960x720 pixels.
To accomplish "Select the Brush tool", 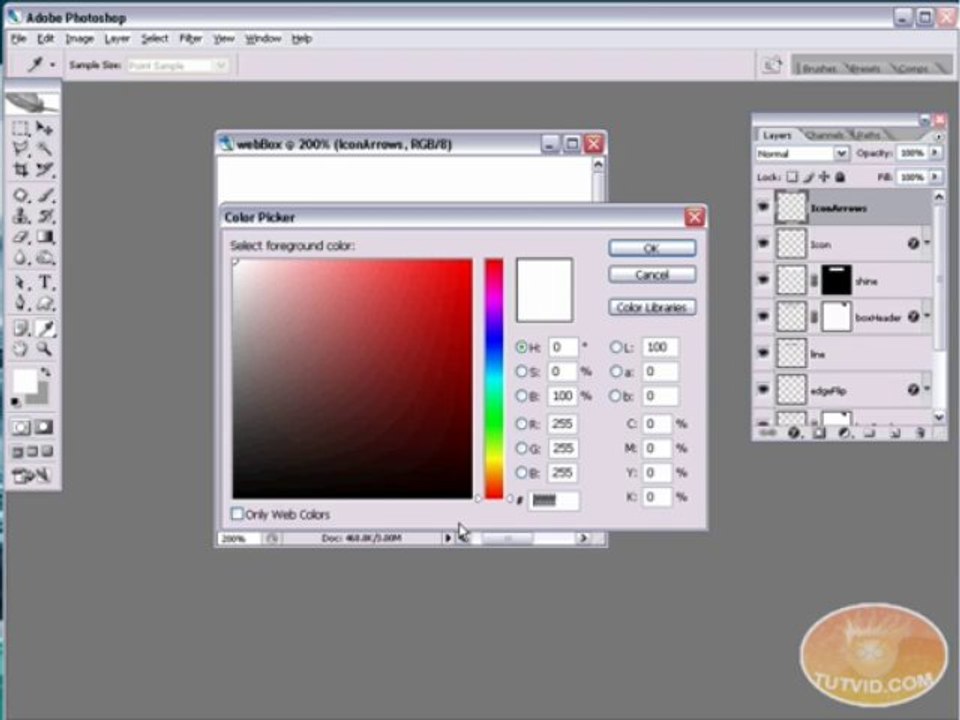I will [44, 196].
